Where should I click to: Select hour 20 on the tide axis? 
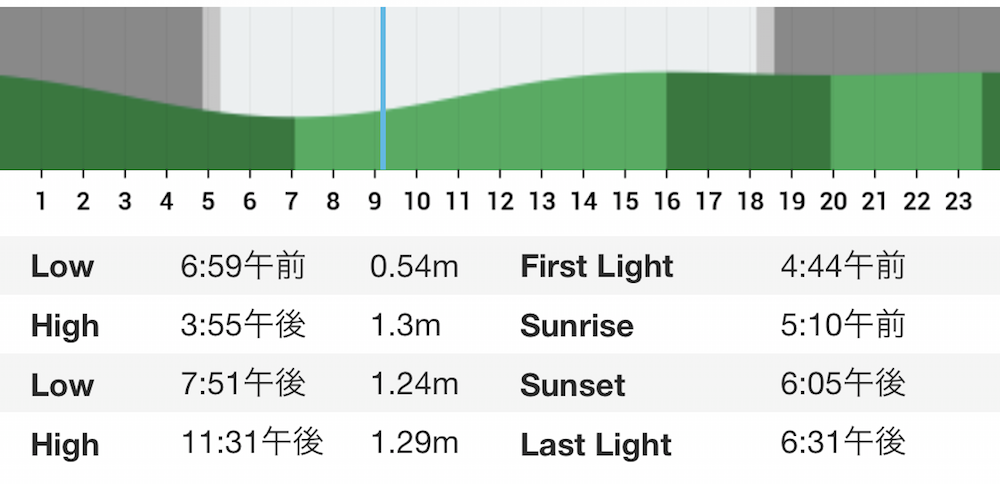pos(833,202)
